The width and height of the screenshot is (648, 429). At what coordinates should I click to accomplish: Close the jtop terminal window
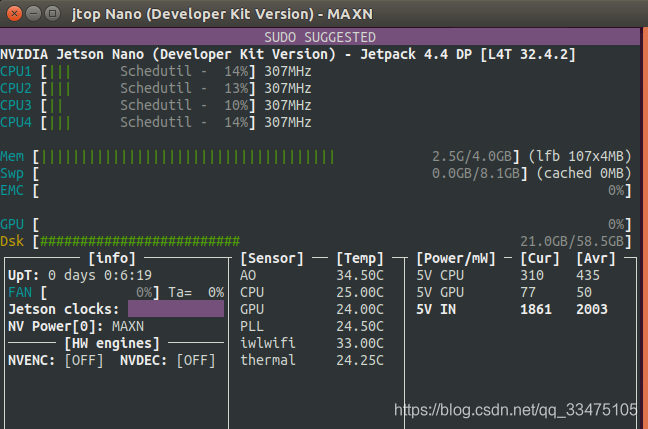point(14,14)
